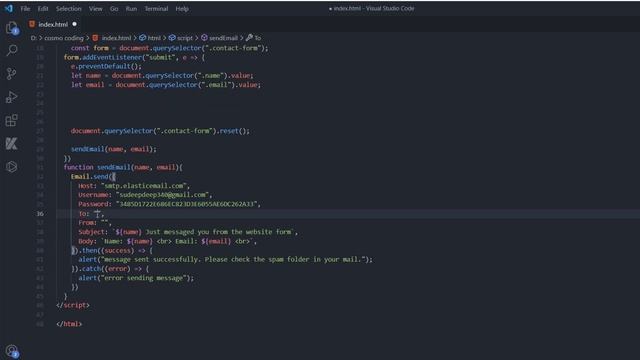Open the Extensions view icon
The width and height of the screenshot is (640, 360).
(x=11, y=120)
